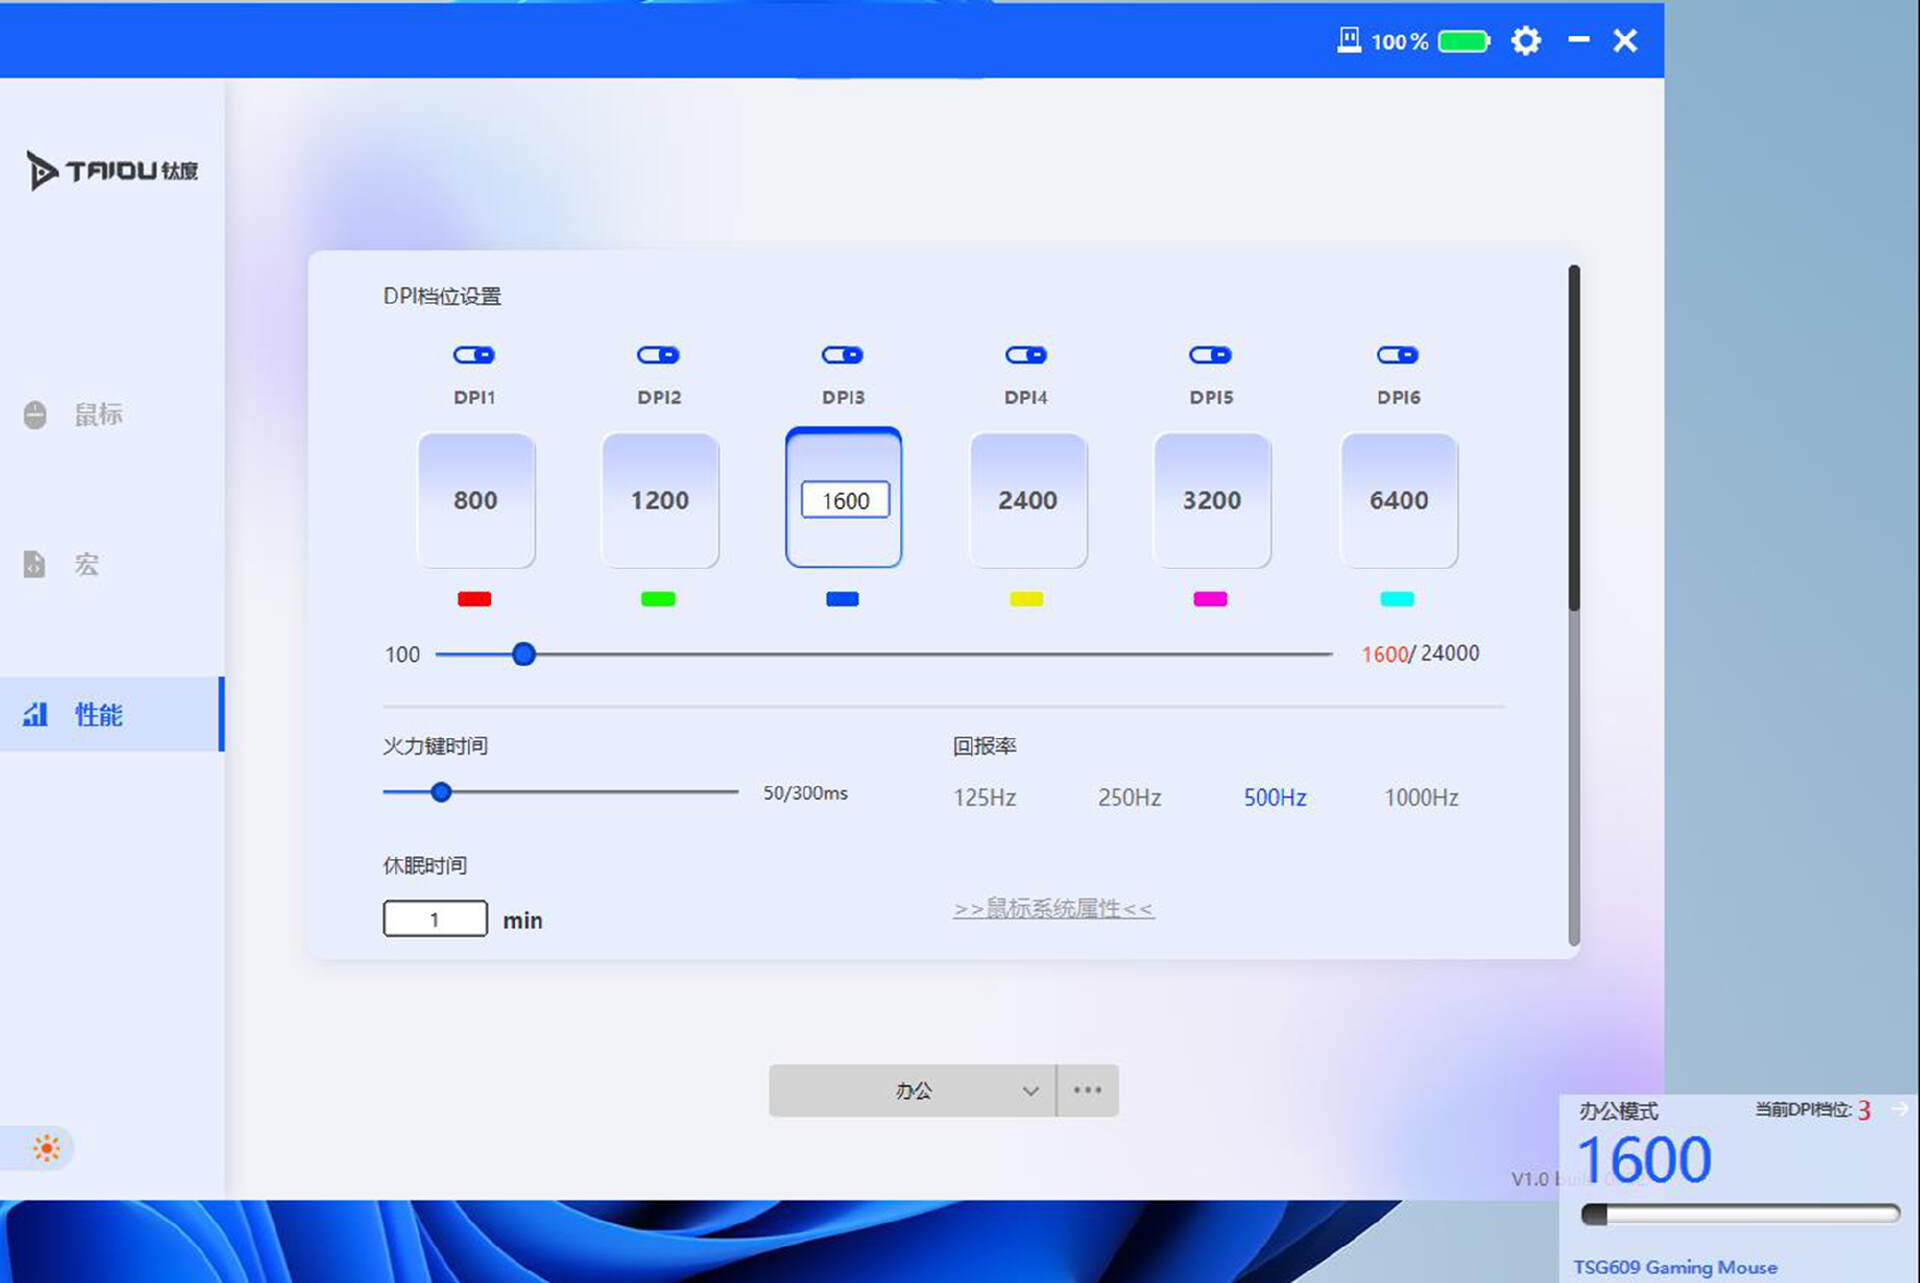Click the wireless receiver connection icon
The width and height of the screenshot is (1920, 1283).
pyautogui.click(x=1349, y=40)
